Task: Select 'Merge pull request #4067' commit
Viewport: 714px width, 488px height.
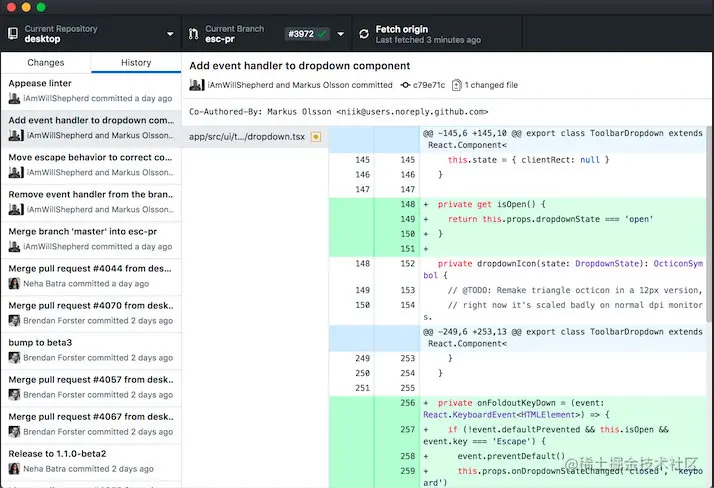Action: pyautogui.click(x=91, y=424)
